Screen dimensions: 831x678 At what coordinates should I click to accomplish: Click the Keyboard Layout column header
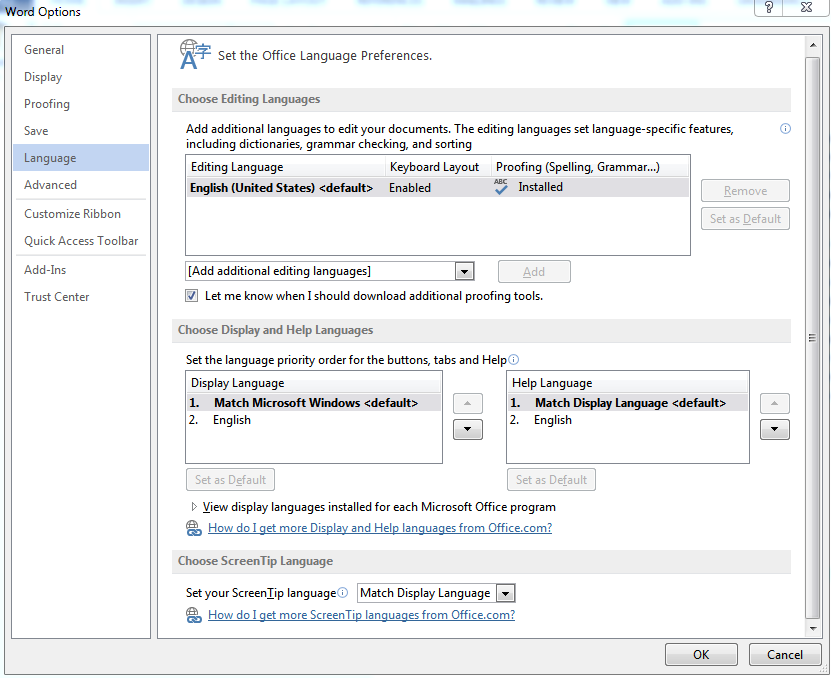pos(439,167)
